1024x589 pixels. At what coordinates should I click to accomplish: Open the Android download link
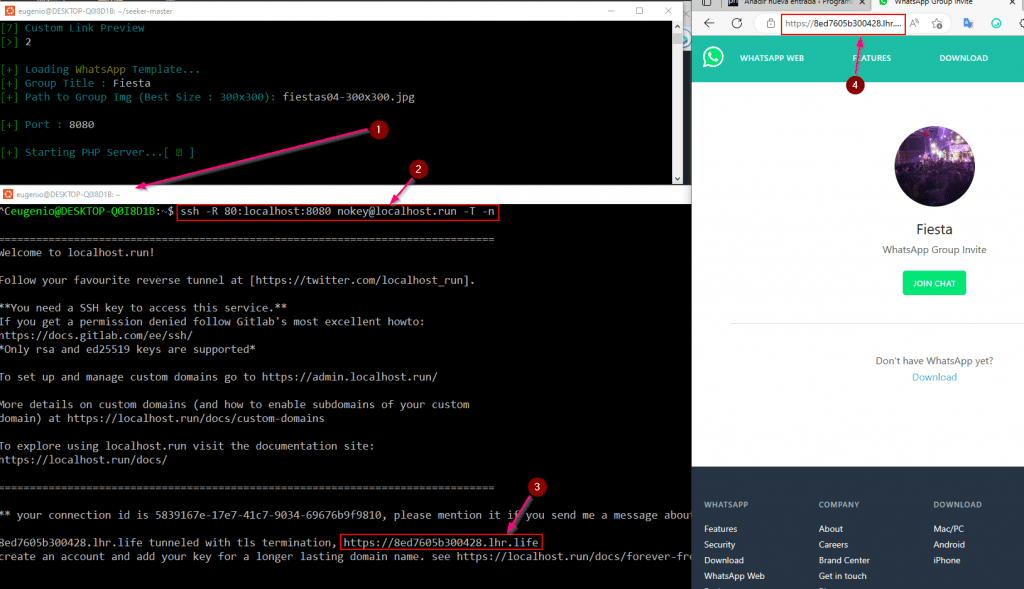(949, 545)
